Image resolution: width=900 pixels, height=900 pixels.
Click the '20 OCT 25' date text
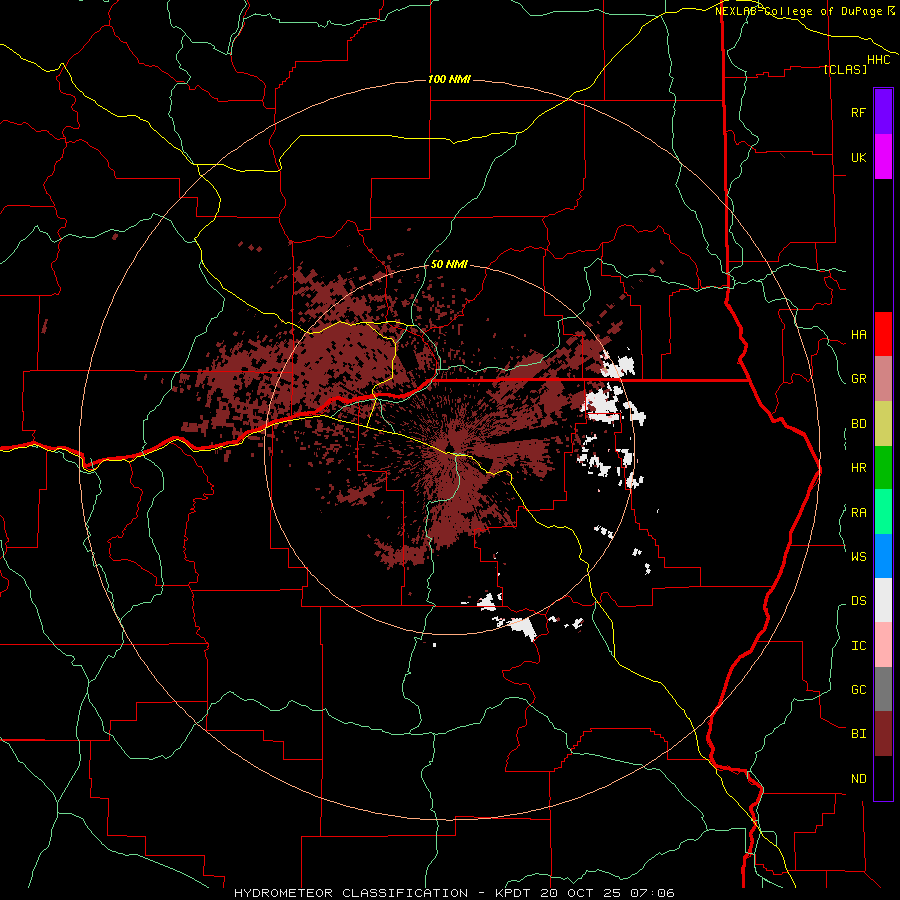[x=581, y=893]
